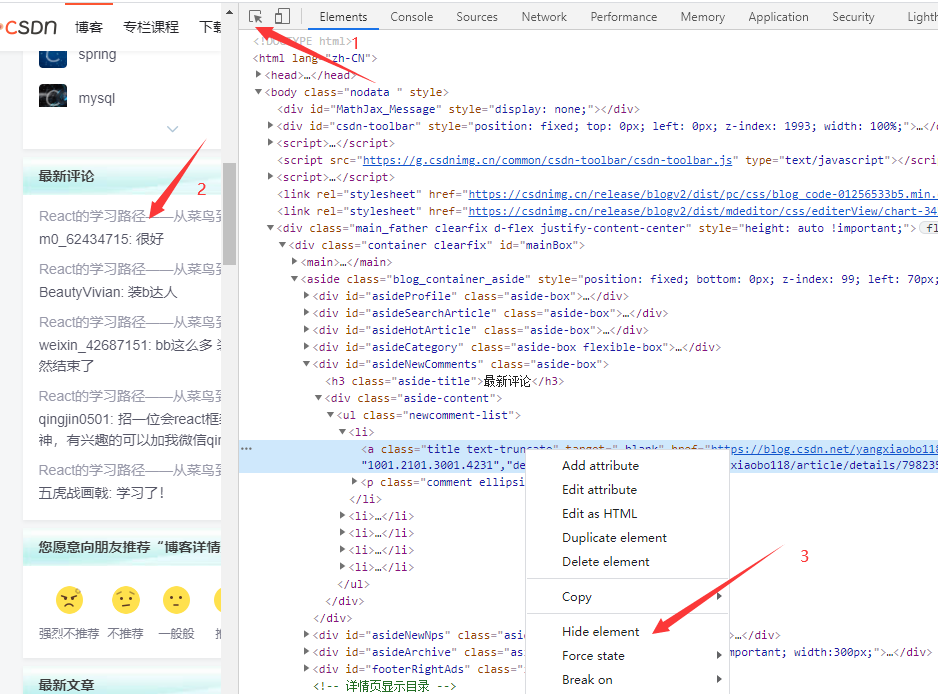This screenshot has height=694, width=938.
Task: Open the Network tab
Action: [x=544, y=17]
